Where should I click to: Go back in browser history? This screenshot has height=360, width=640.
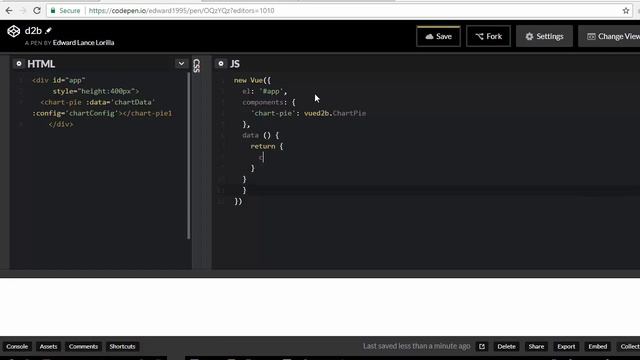click(x=9, y=11)
